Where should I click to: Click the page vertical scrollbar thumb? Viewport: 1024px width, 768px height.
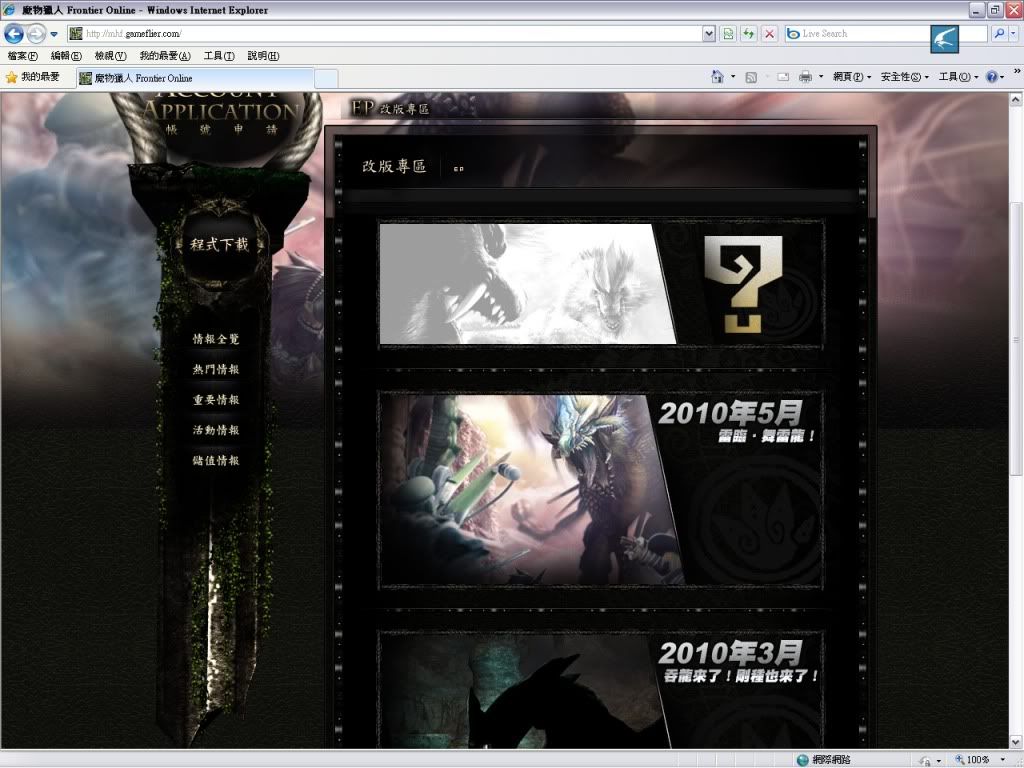(1016, 340)
